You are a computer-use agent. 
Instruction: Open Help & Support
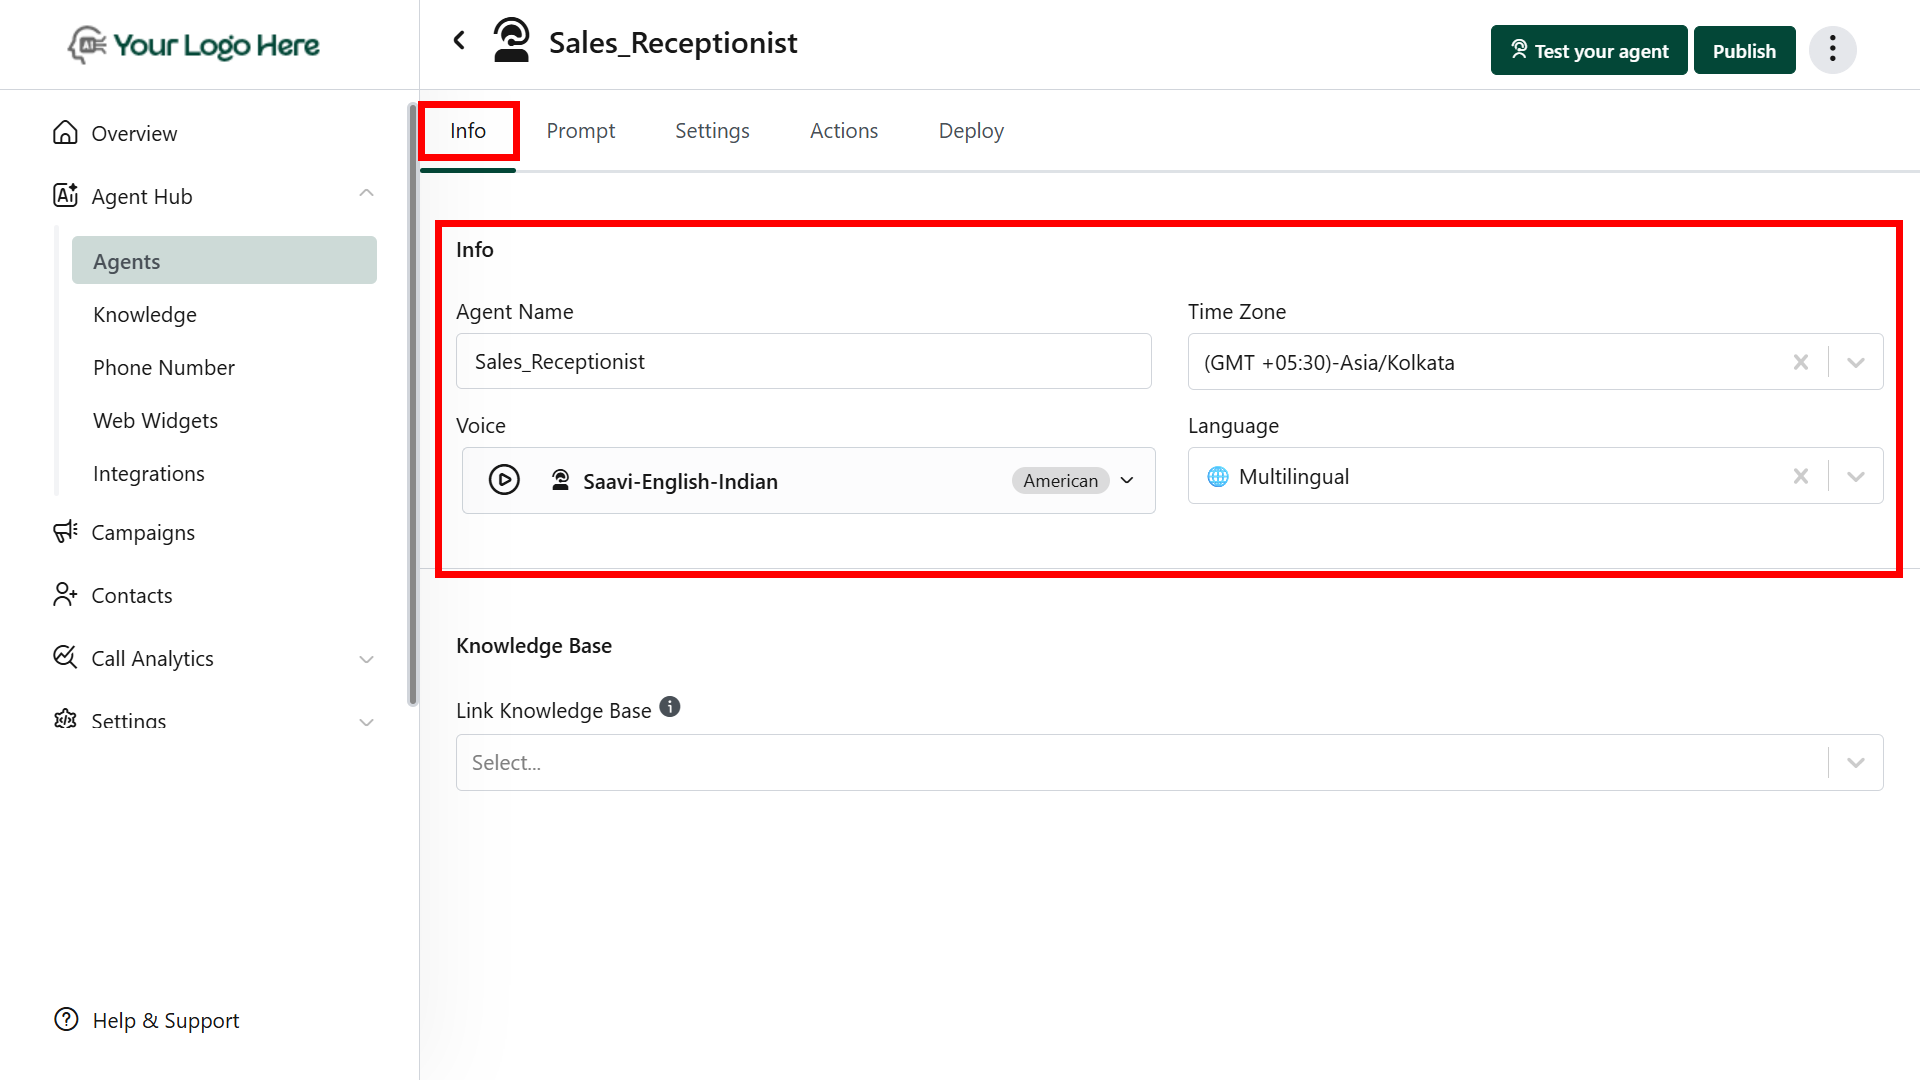coord(165,1020)
